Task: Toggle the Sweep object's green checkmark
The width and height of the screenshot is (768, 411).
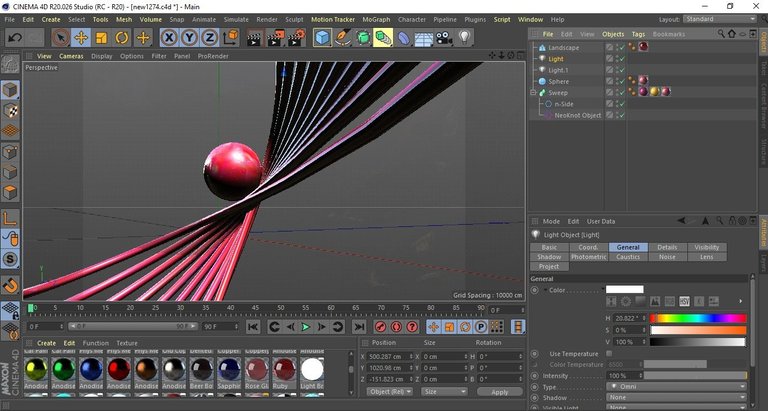Action: [x=622, y=93]
